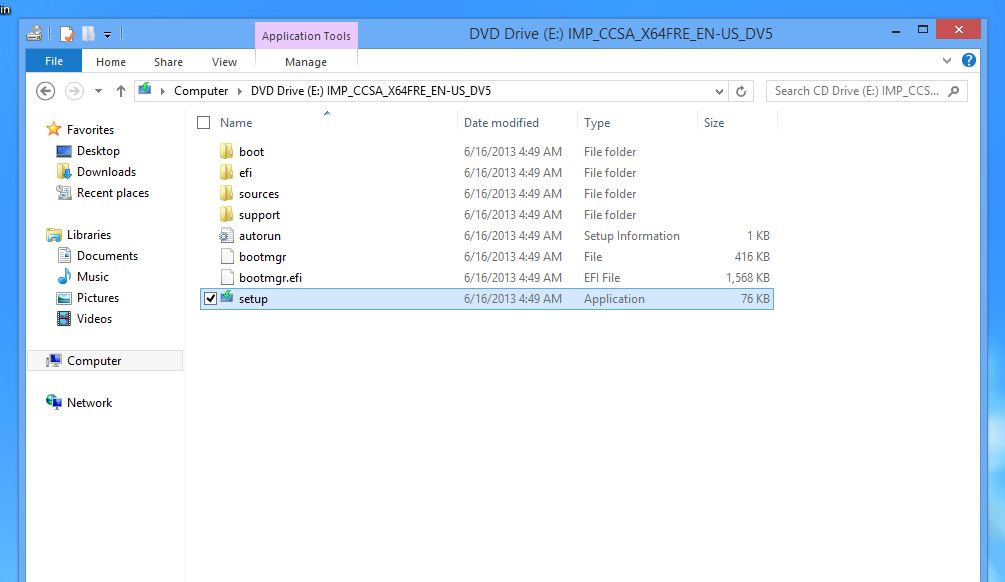Expand the ribbon with the chevron
The image size is (1005, 582).
pos(947,61)
